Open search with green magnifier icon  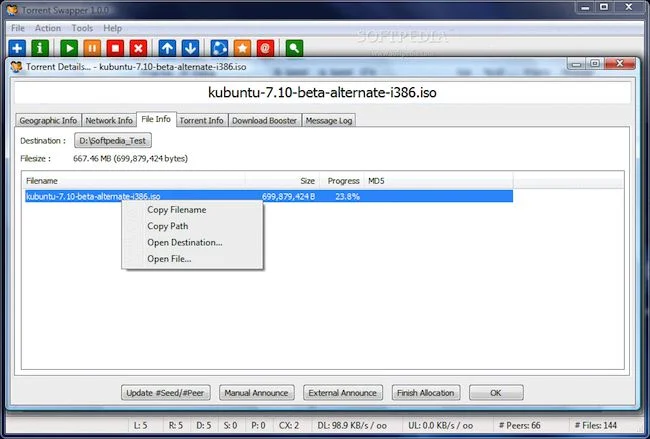tap(294, 48)
